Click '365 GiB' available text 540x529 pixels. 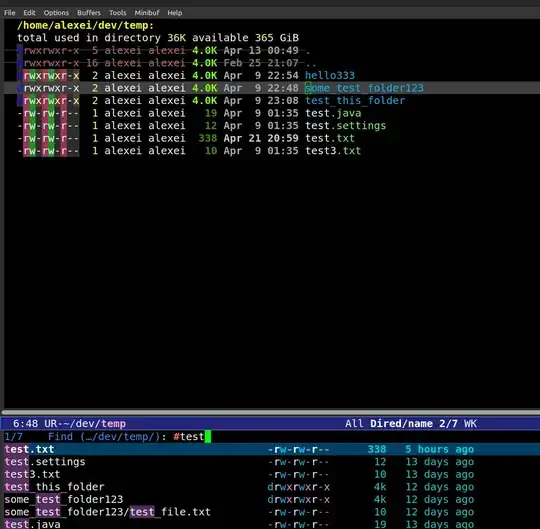click(x=277, y=38)
